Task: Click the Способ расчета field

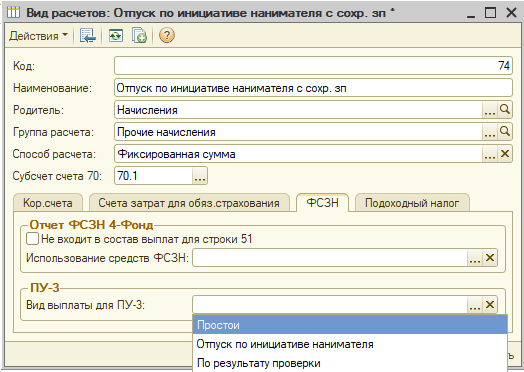Action: pos(298,154)
